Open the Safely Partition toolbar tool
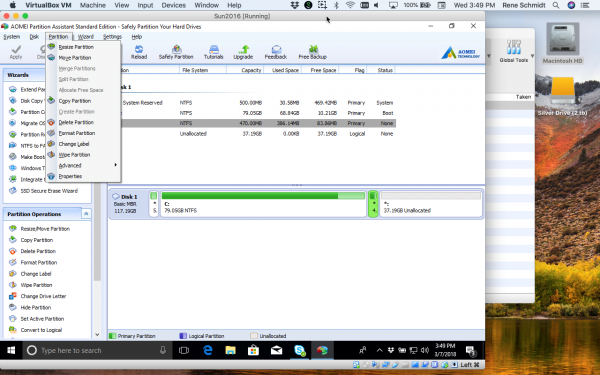The width and height of the screenshot is (600, 375). pyautogui.click(x=176, y=52)
